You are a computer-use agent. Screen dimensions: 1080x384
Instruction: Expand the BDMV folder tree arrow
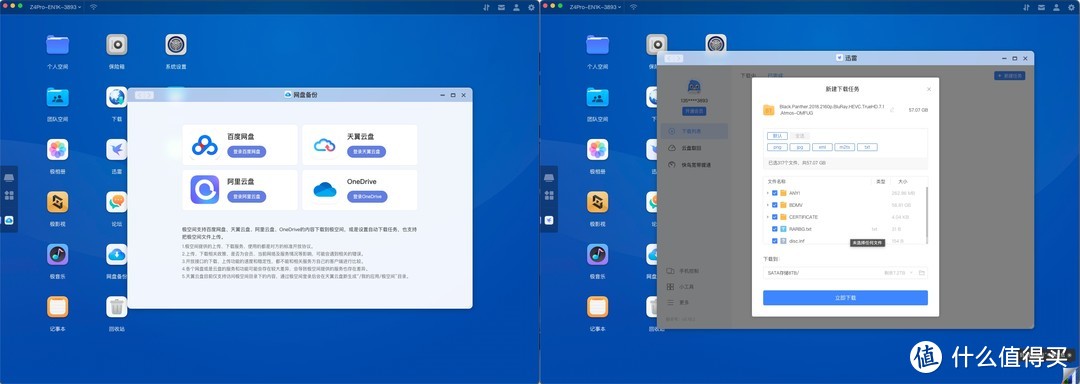coord(767,205)
